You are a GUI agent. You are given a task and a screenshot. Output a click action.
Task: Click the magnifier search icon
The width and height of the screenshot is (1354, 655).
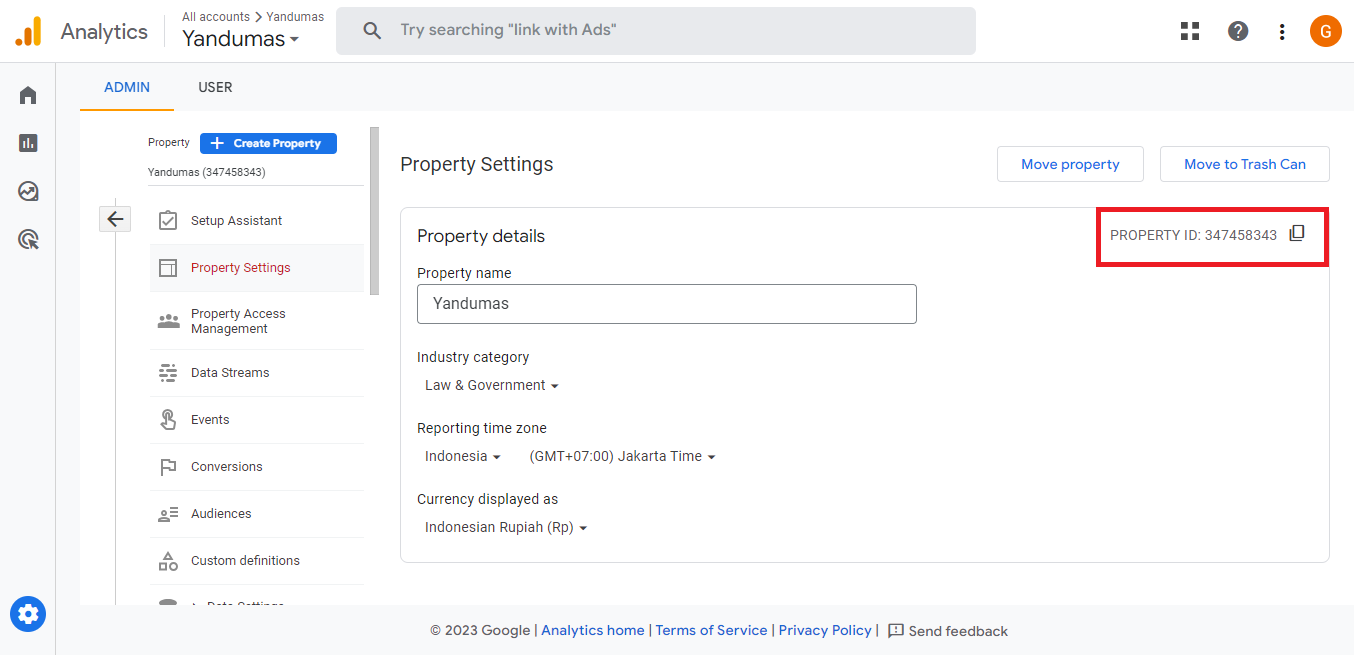click(x=372, y=31)
